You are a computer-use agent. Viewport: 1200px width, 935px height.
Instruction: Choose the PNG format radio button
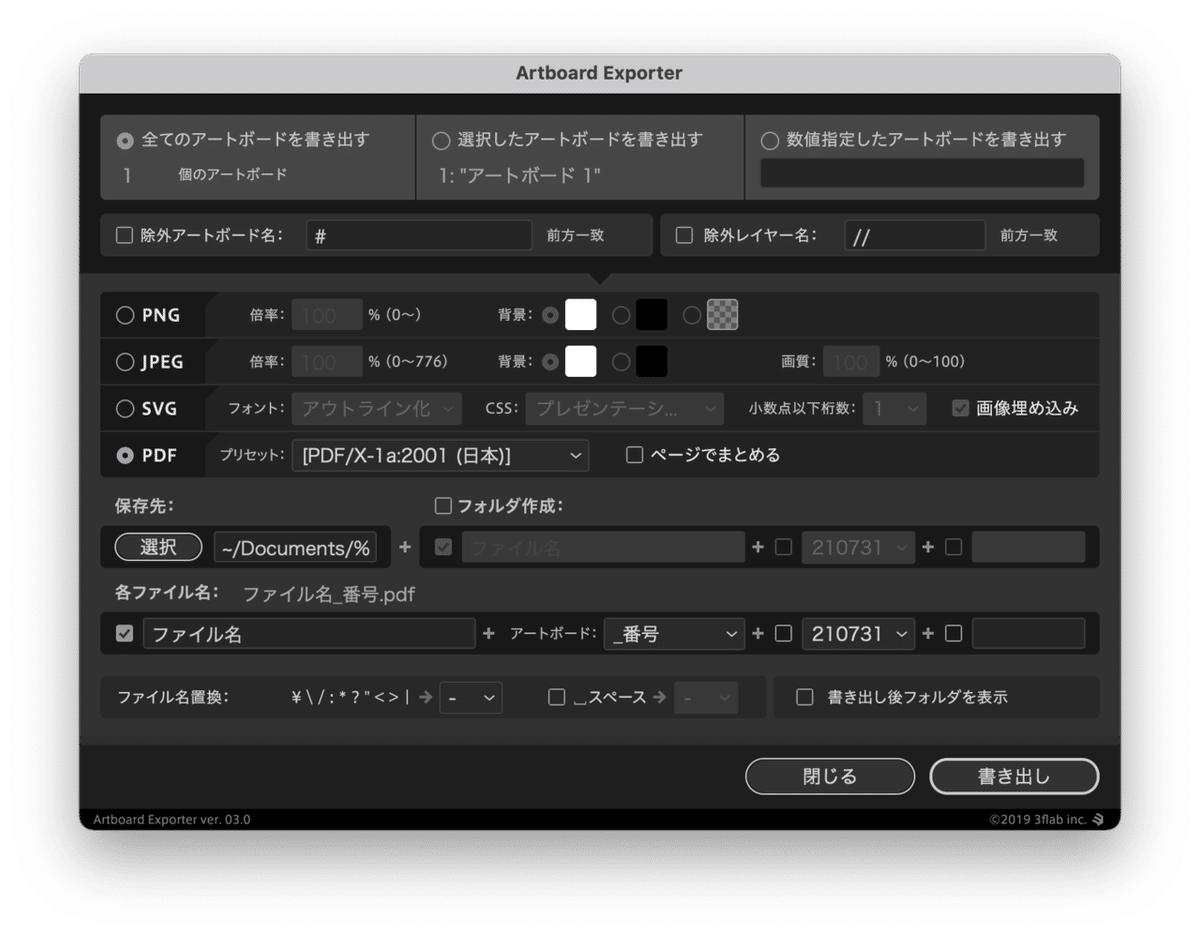(125, 315)
